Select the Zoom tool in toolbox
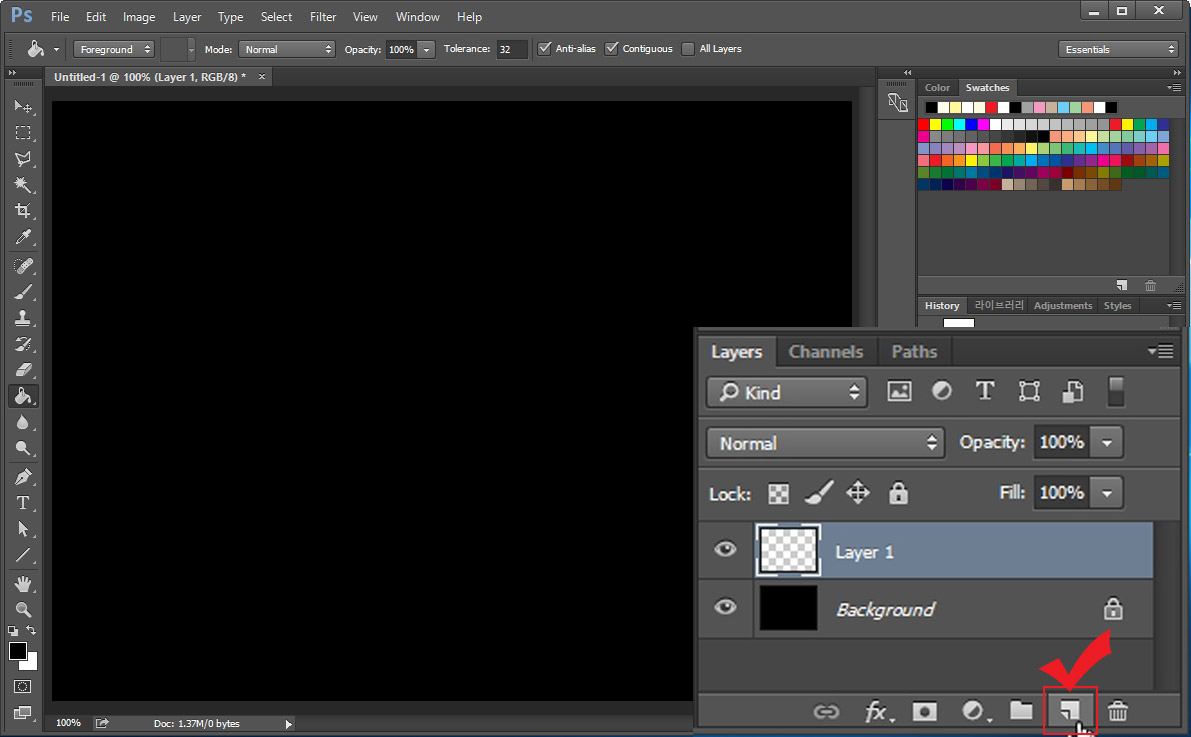This screenshot has height=737, width=1191. [x=23, y=609]
